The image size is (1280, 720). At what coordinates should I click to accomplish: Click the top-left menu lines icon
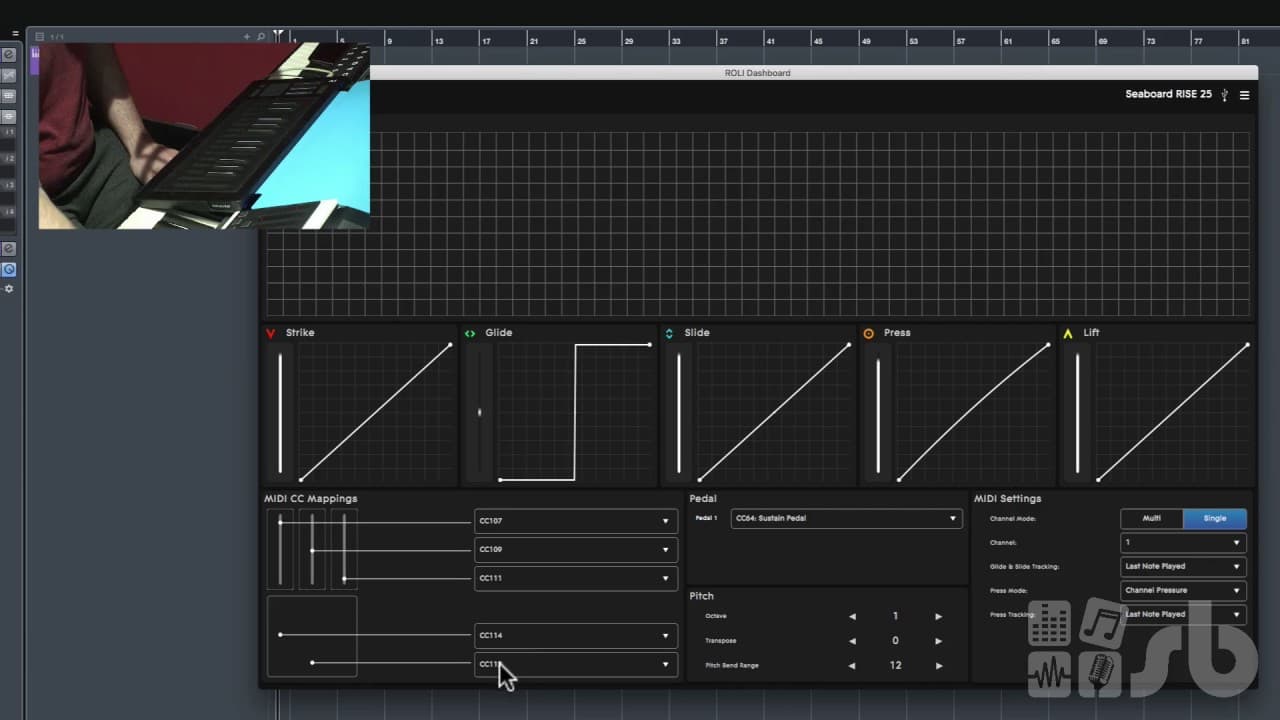15,34
